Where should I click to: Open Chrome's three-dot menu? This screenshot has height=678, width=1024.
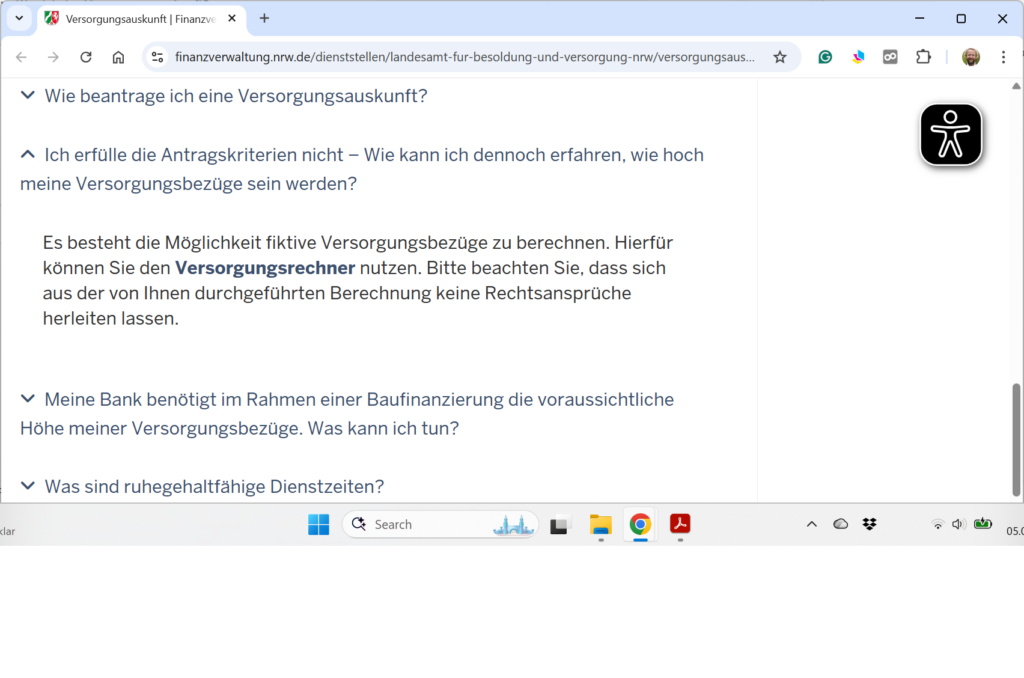click(1003, 57)
